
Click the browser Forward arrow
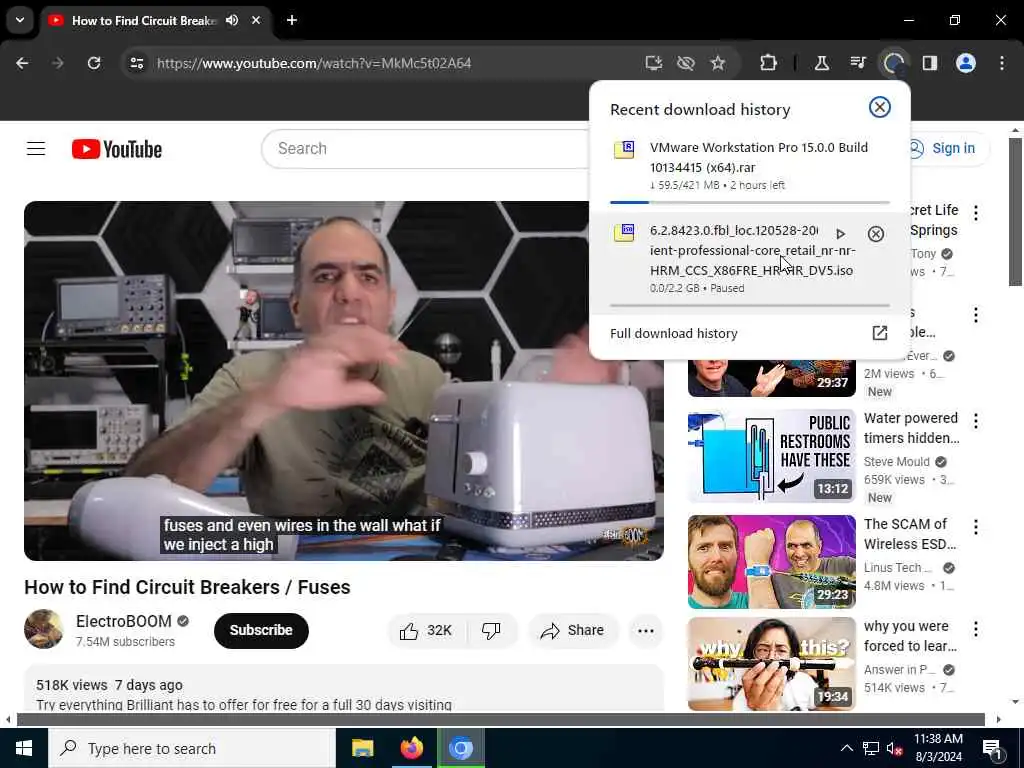click(x=57, y=63)
